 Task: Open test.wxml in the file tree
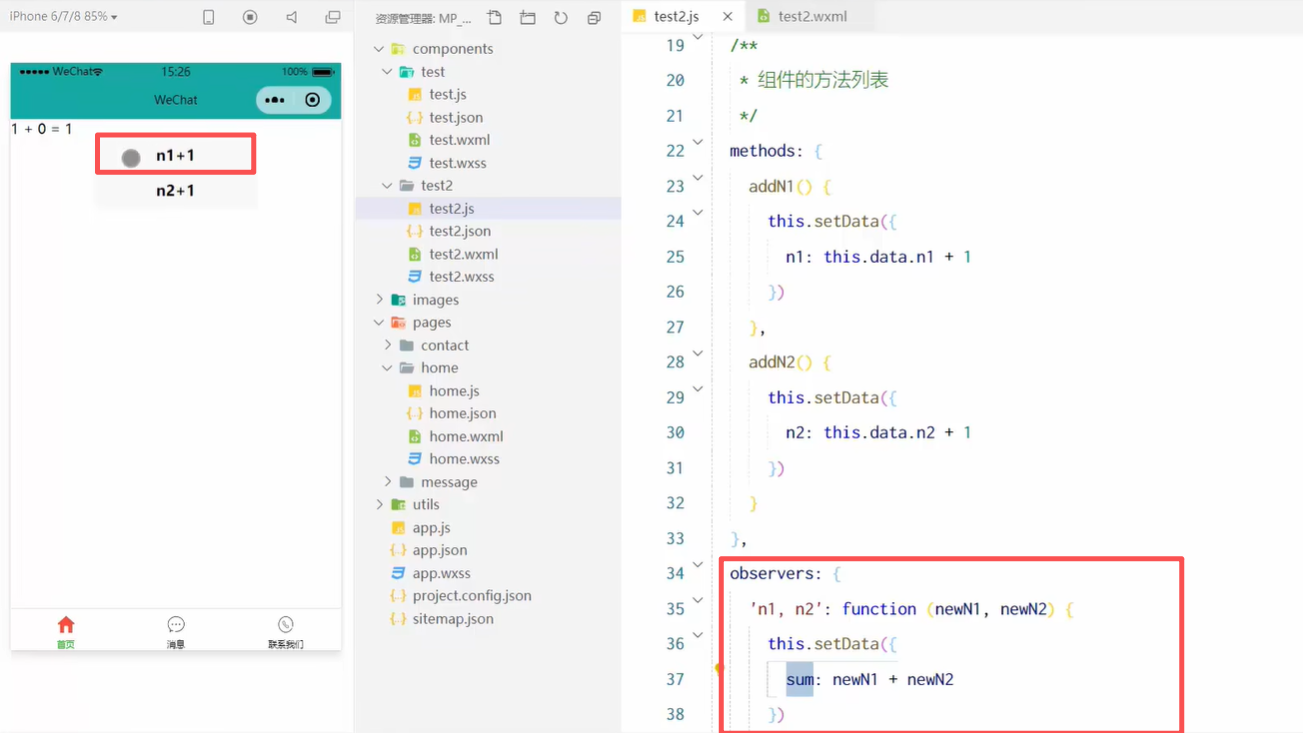(x=459, y=140)
